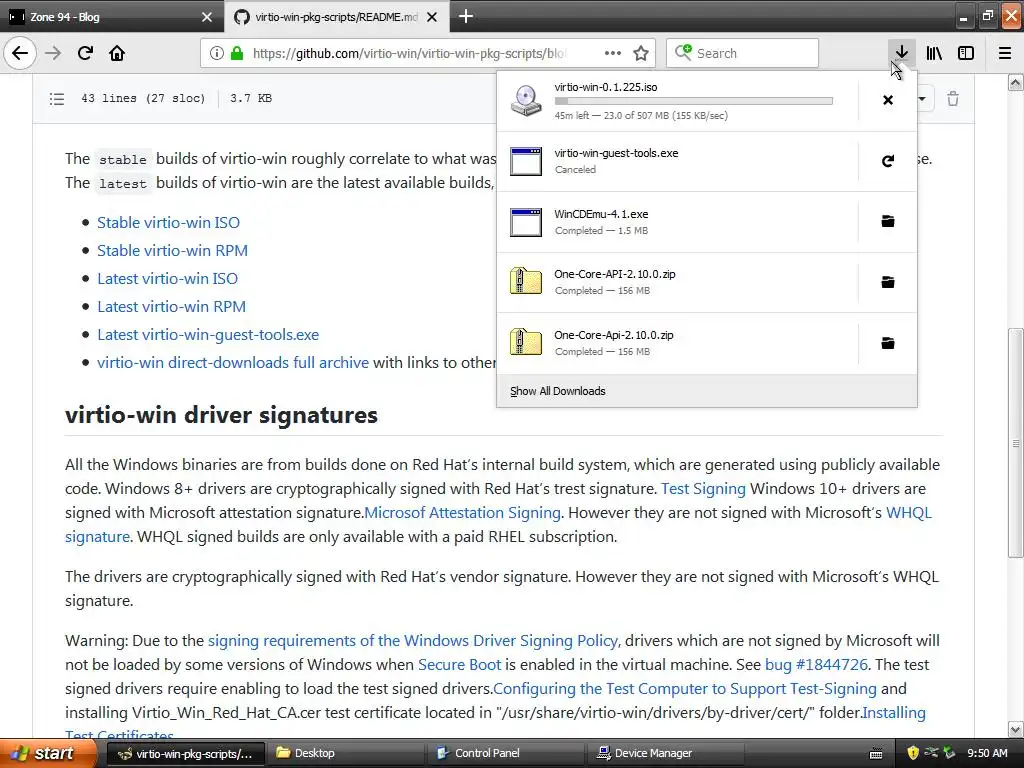Click the WinCDEmu-4.1.exe file icon

pos(526,222)
